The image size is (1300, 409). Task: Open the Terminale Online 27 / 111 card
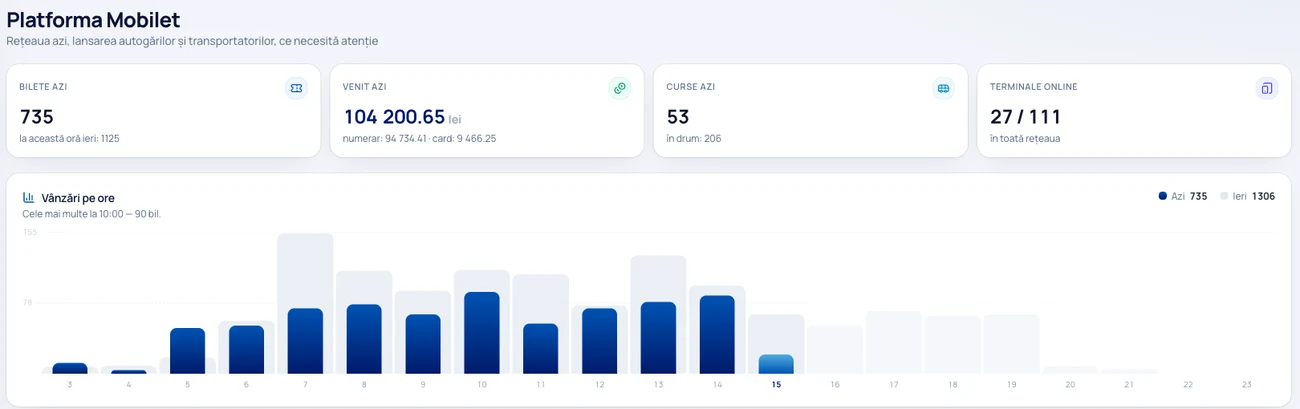tap(1134, 111)
